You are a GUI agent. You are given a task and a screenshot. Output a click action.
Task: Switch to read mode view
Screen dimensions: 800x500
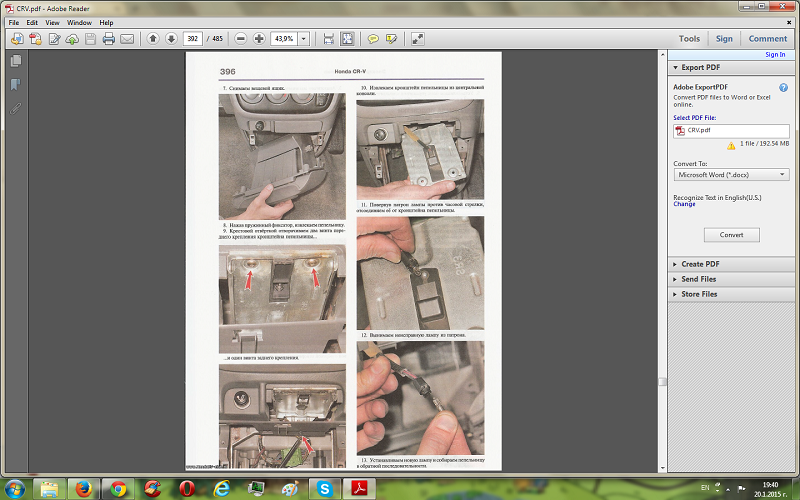click(418, 39)
